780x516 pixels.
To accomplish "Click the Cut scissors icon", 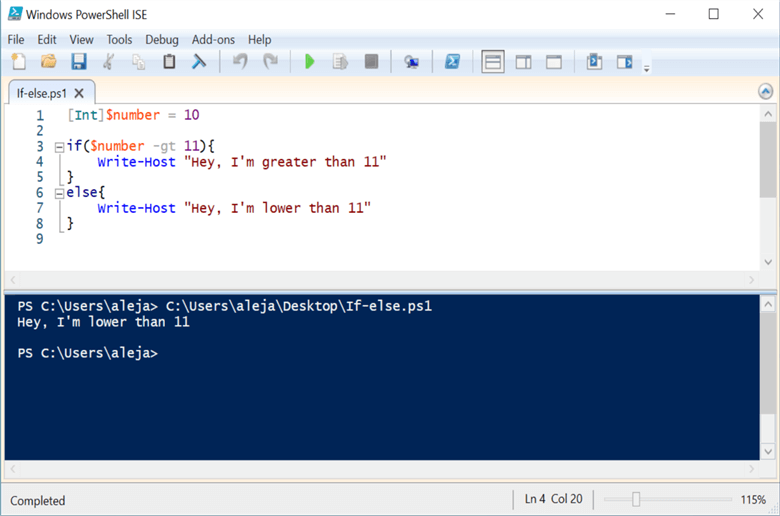I will pyautogui.click(x=108, y=62).
